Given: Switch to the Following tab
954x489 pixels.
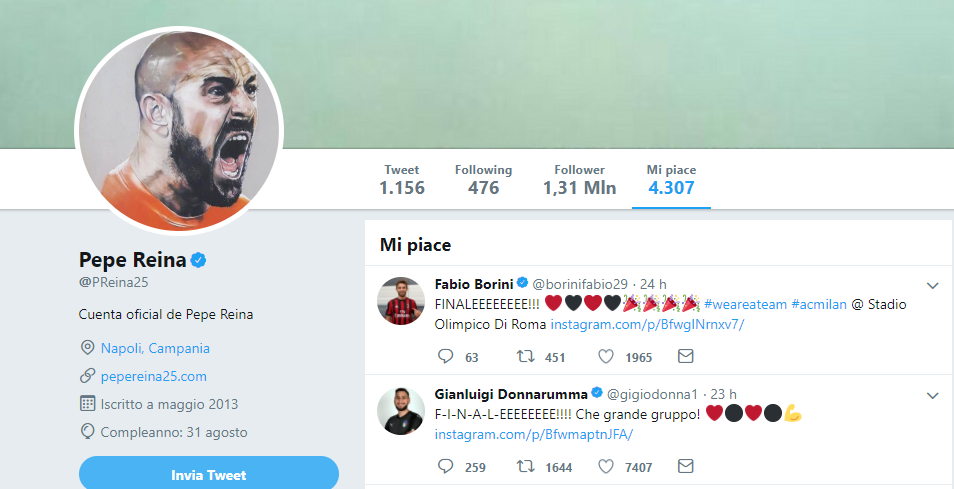Looking at the screenshot, I should point(483,179).
